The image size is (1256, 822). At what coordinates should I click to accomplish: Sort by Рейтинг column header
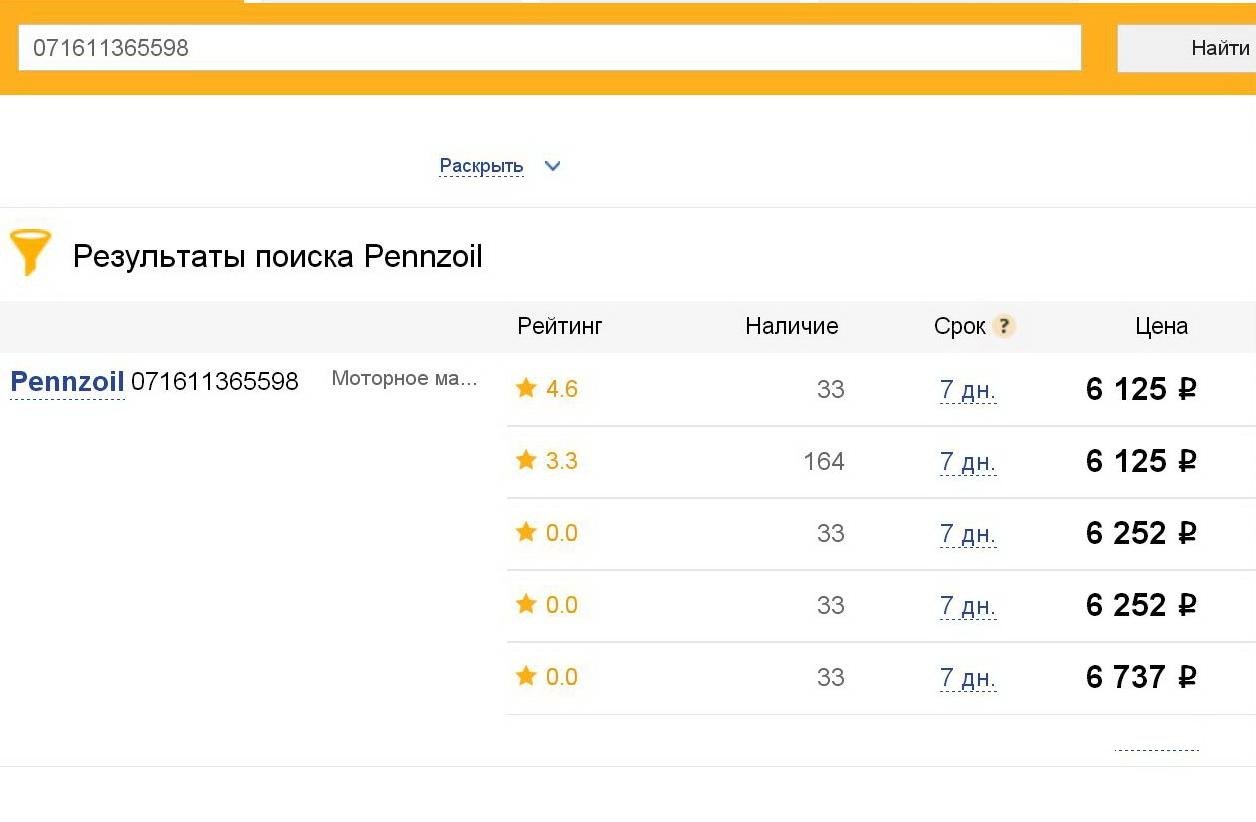coord(560,326)
